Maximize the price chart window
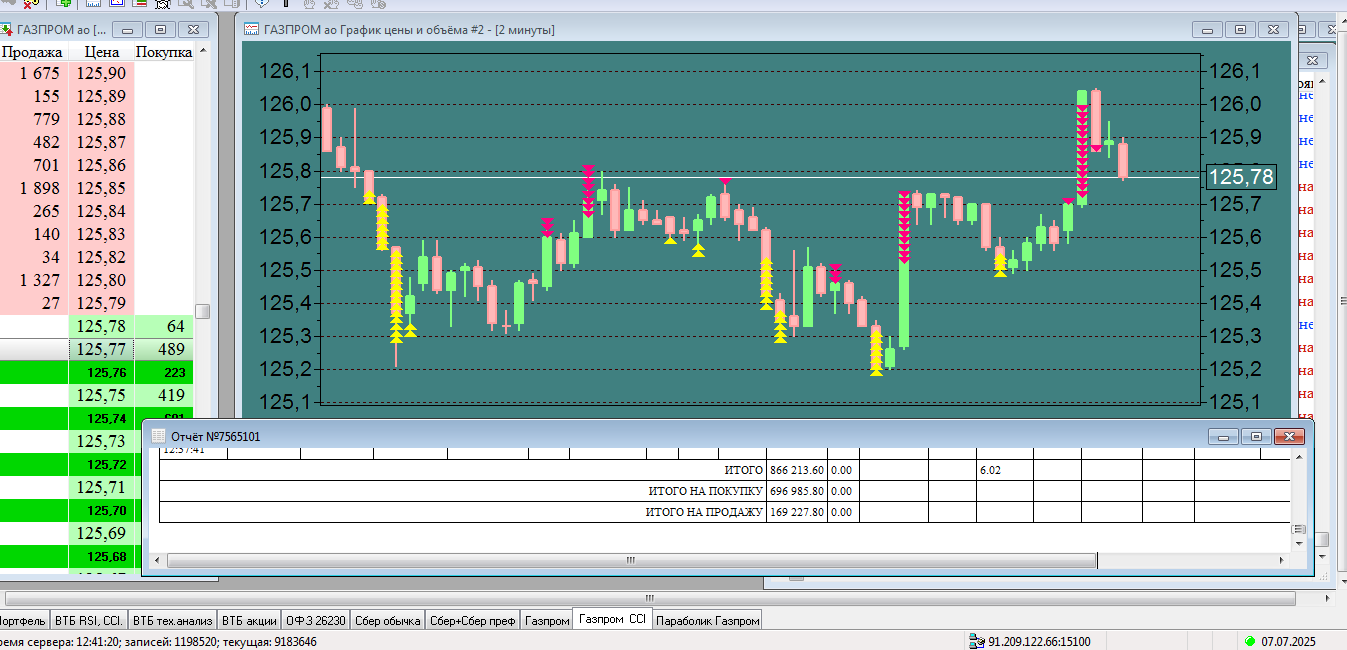 click(1240, 30)
